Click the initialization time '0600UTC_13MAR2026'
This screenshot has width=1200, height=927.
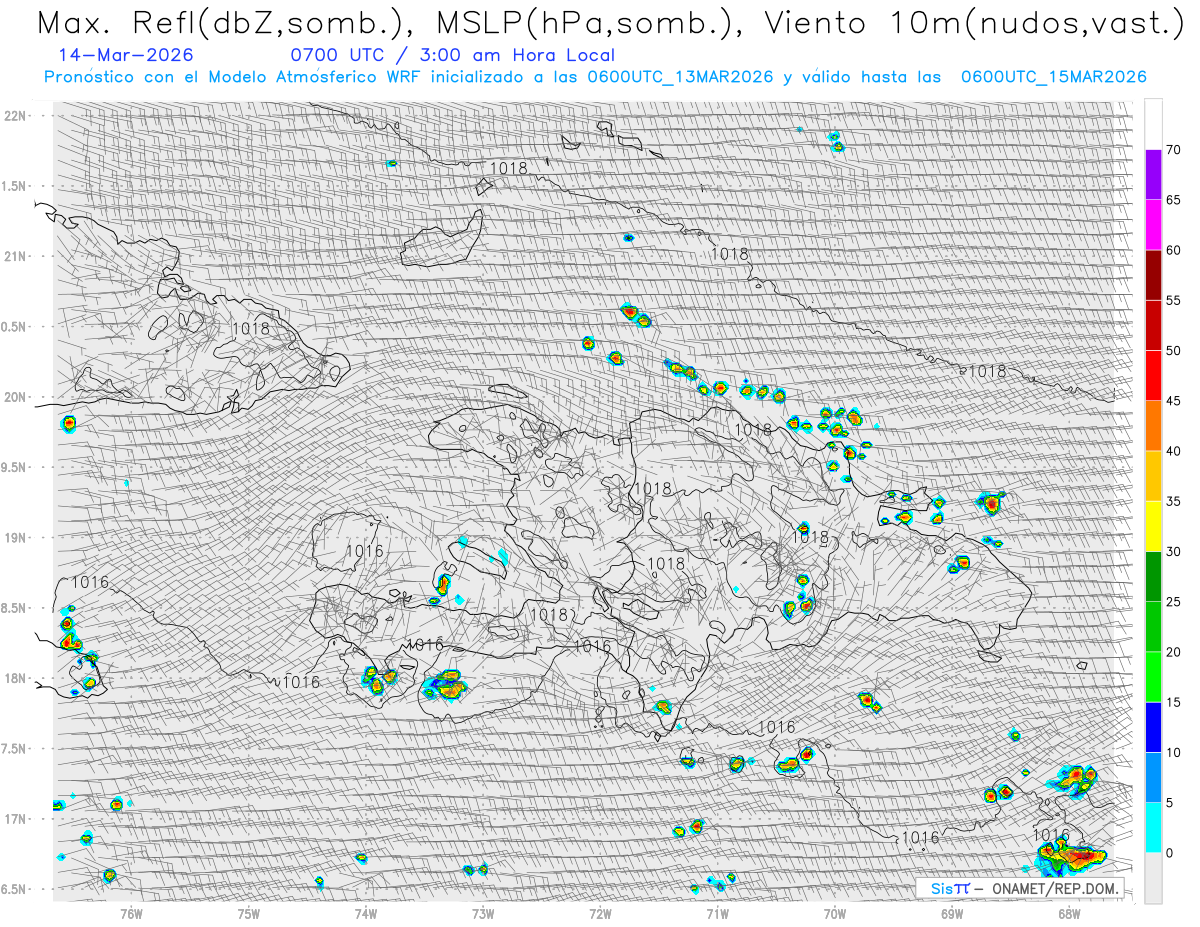click(x=680, y=77)
